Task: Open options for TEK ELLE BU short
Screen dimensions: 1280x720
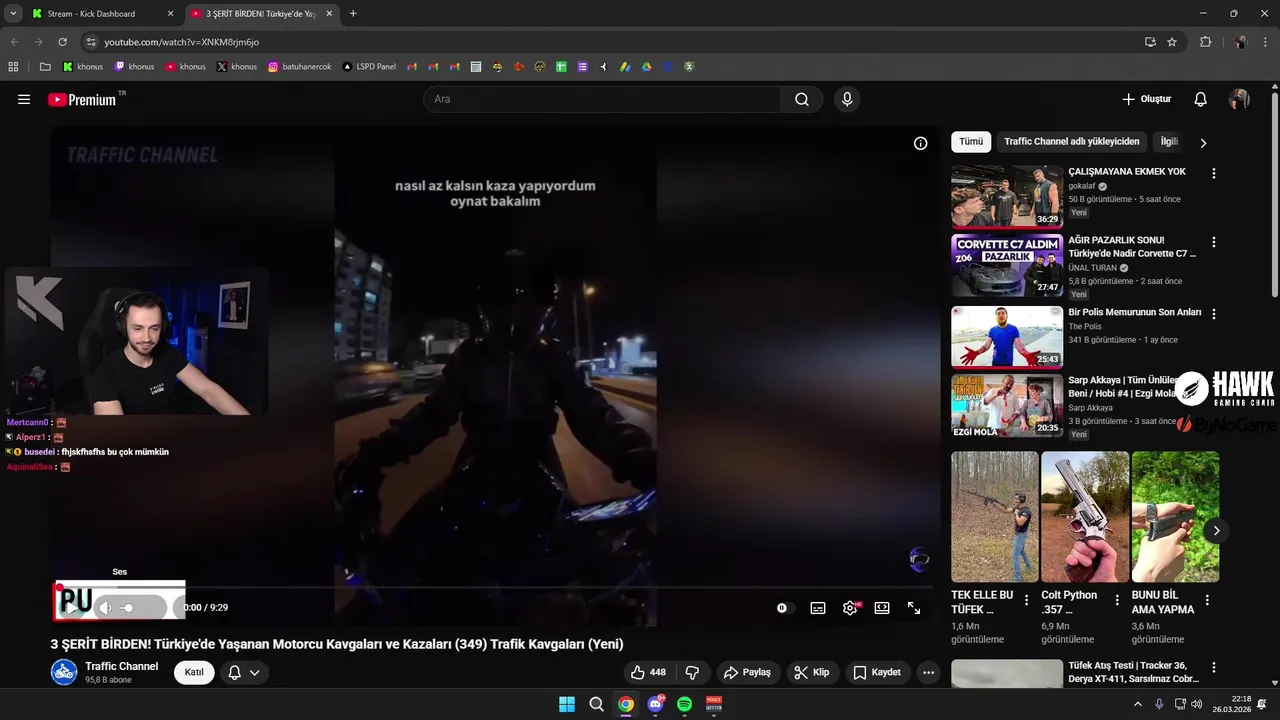Action: [1026, 601]
